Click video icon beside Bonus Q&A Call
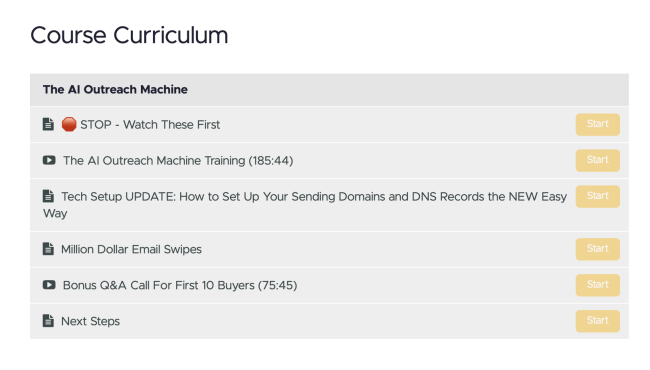650x370 pixels. (49, 285)
